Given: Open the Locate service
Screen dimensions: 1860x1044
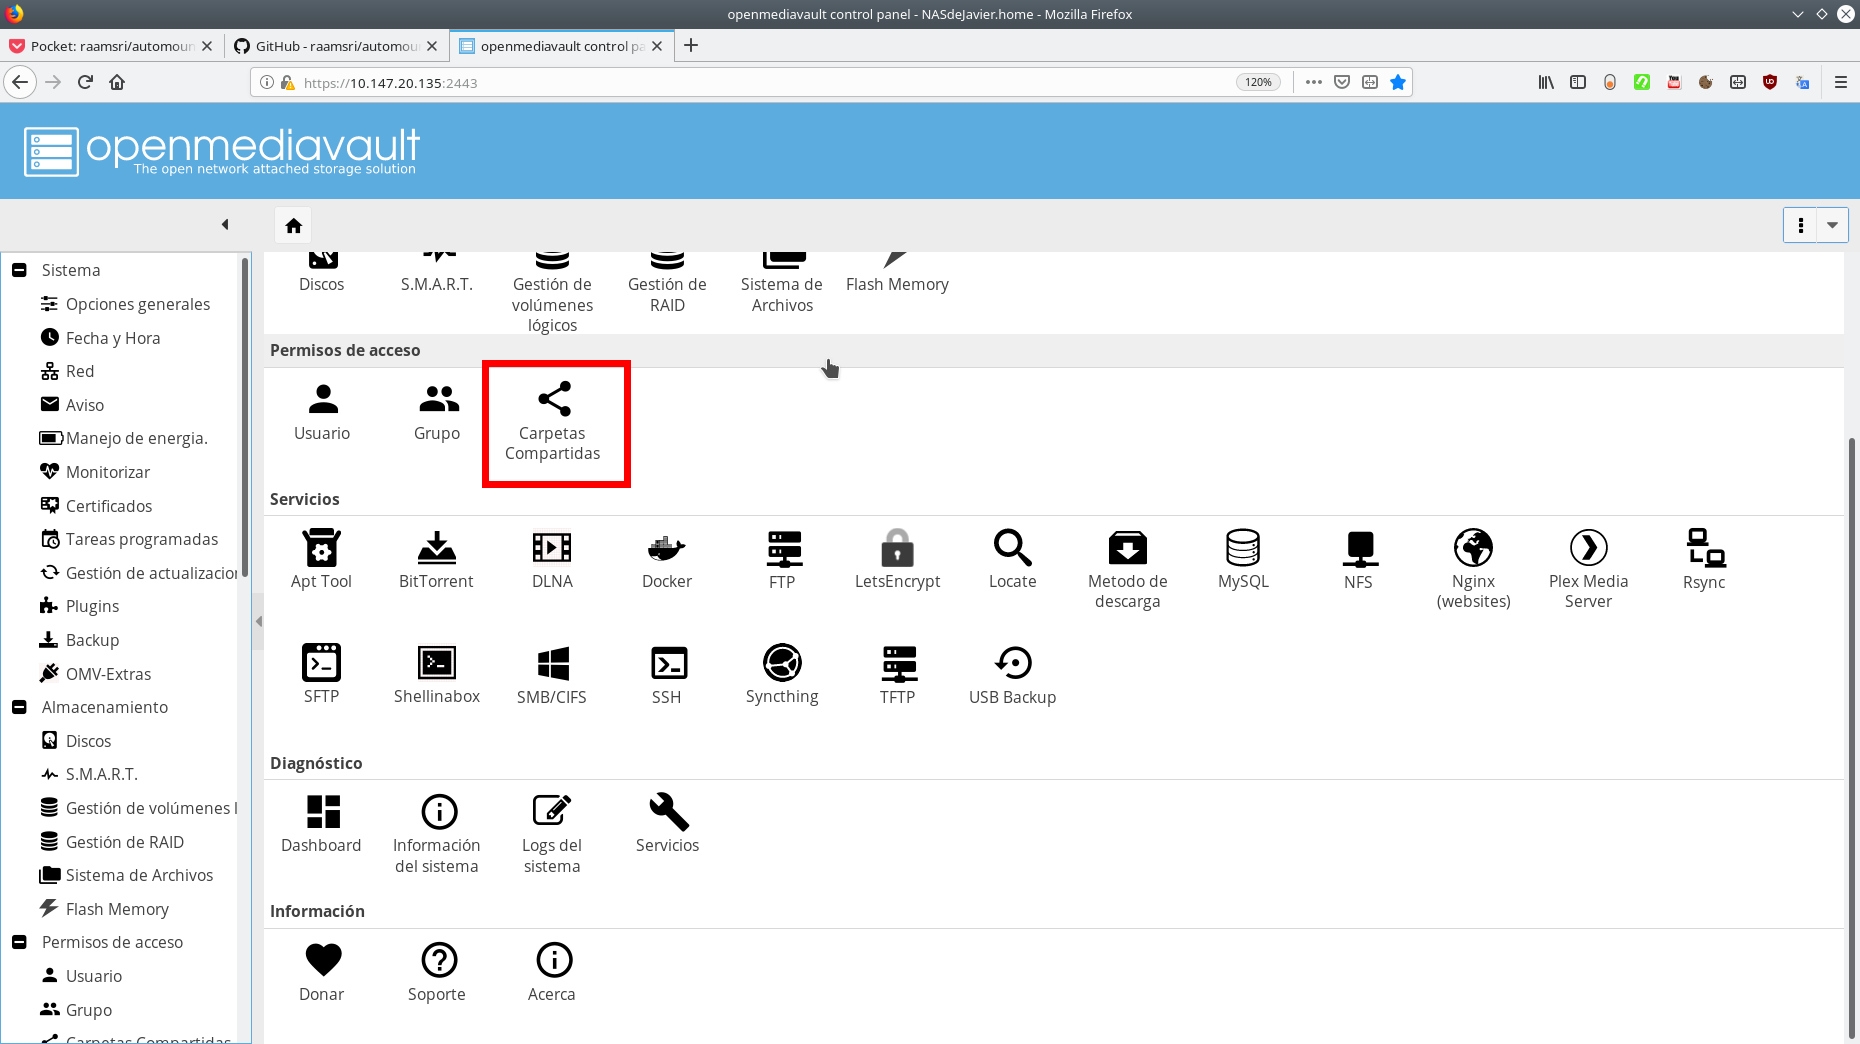Looking at the screenshot, I should (x=1013, y=560).
